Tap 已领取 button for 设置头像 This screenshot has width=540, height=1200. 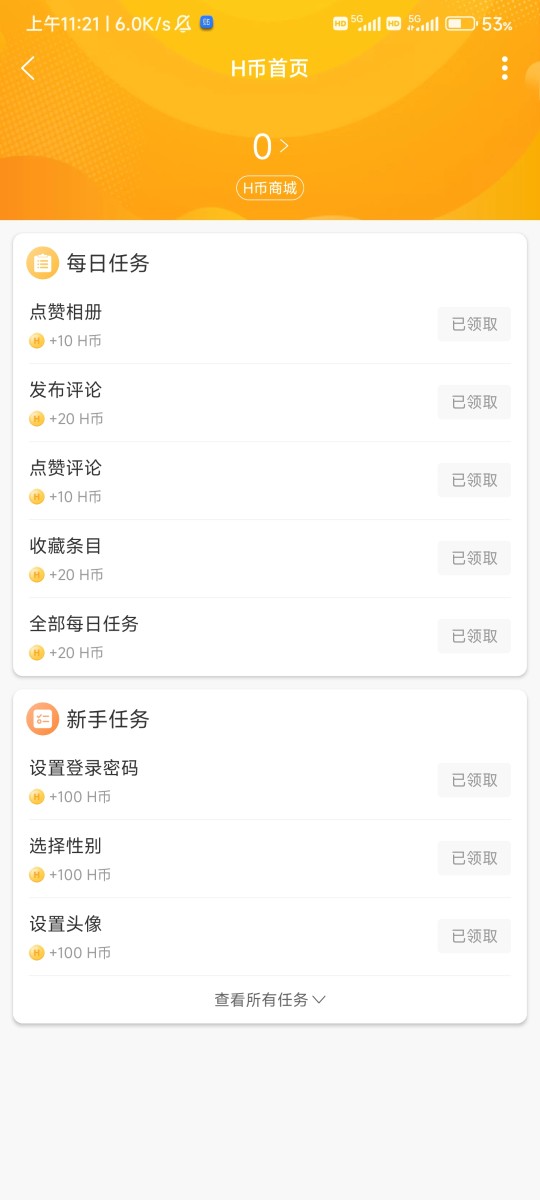click(x=474, y=936)
